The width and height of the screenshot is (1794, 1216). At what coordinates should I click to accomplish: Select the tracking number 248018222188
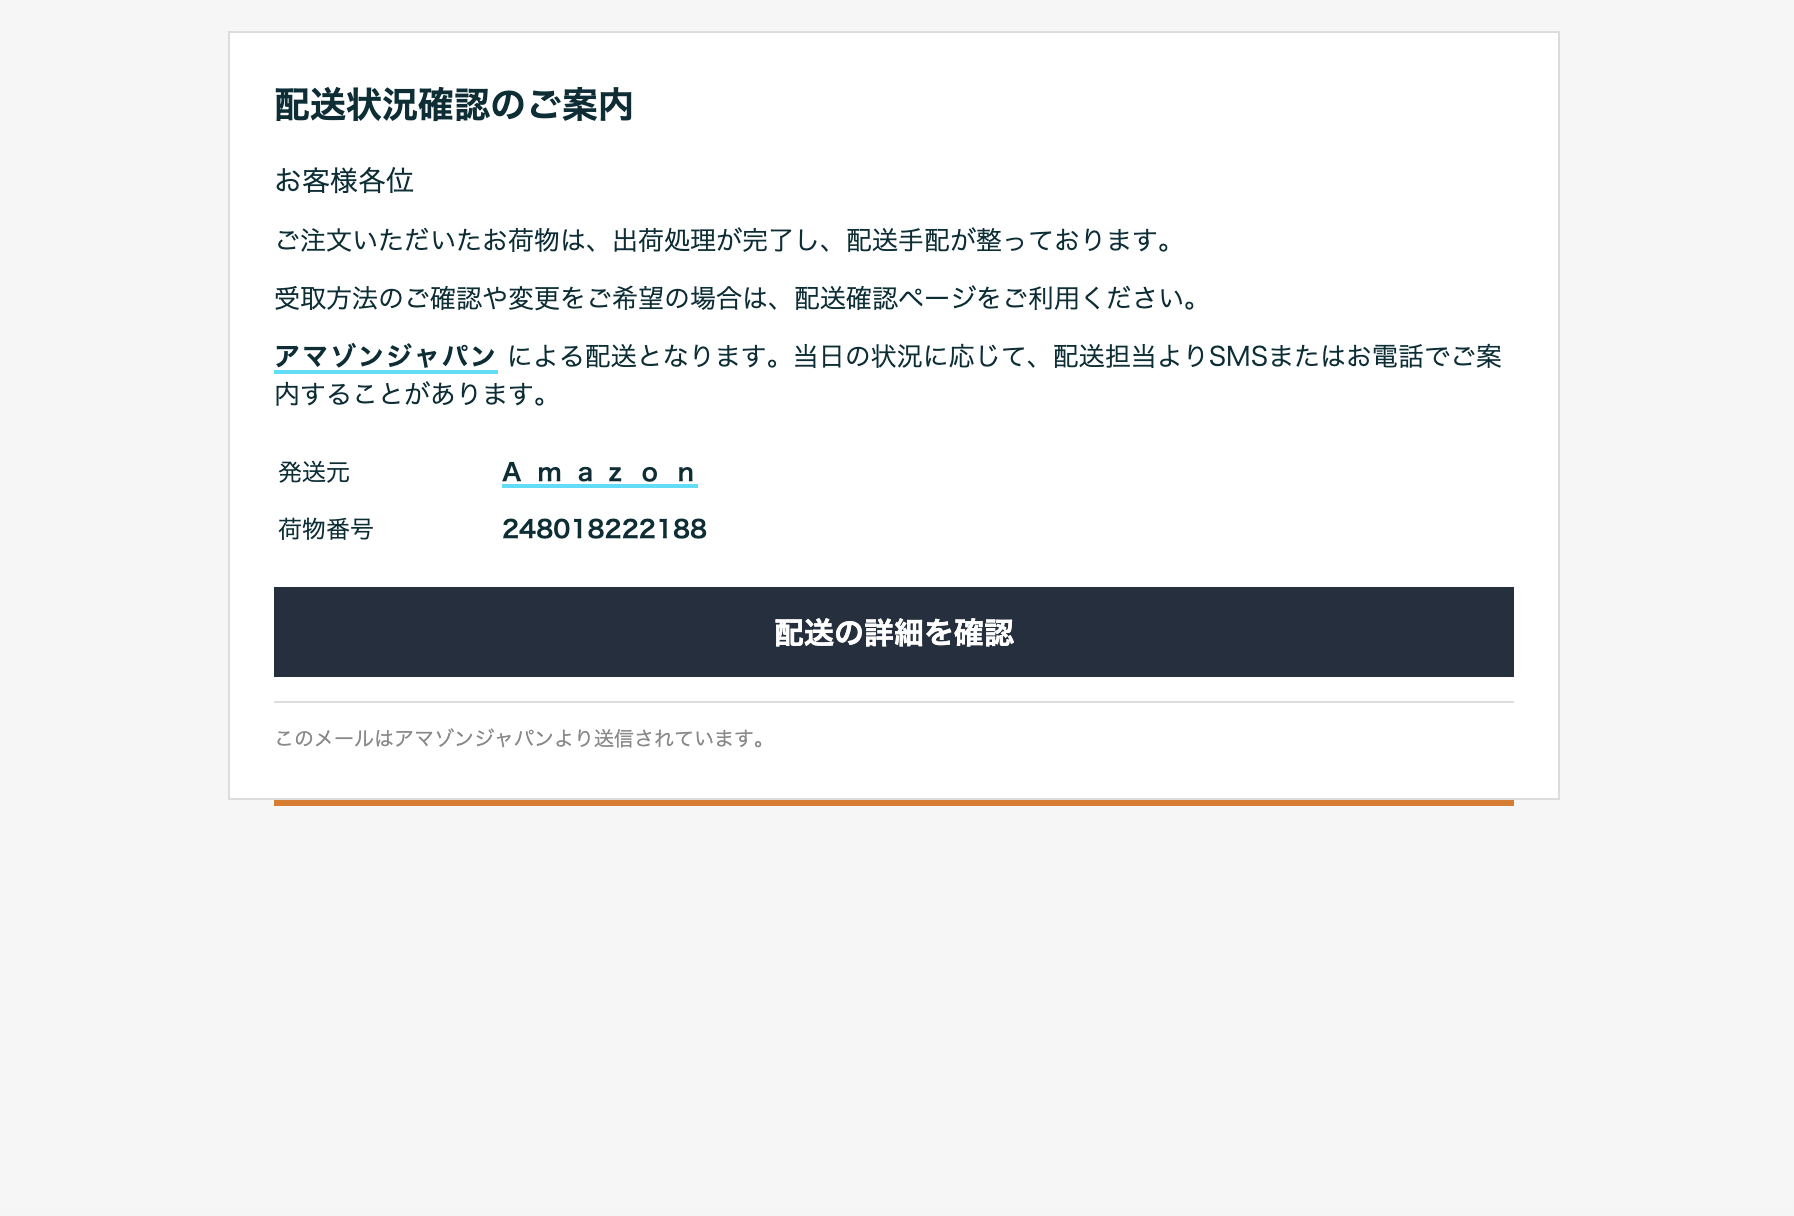pos(604,529)
